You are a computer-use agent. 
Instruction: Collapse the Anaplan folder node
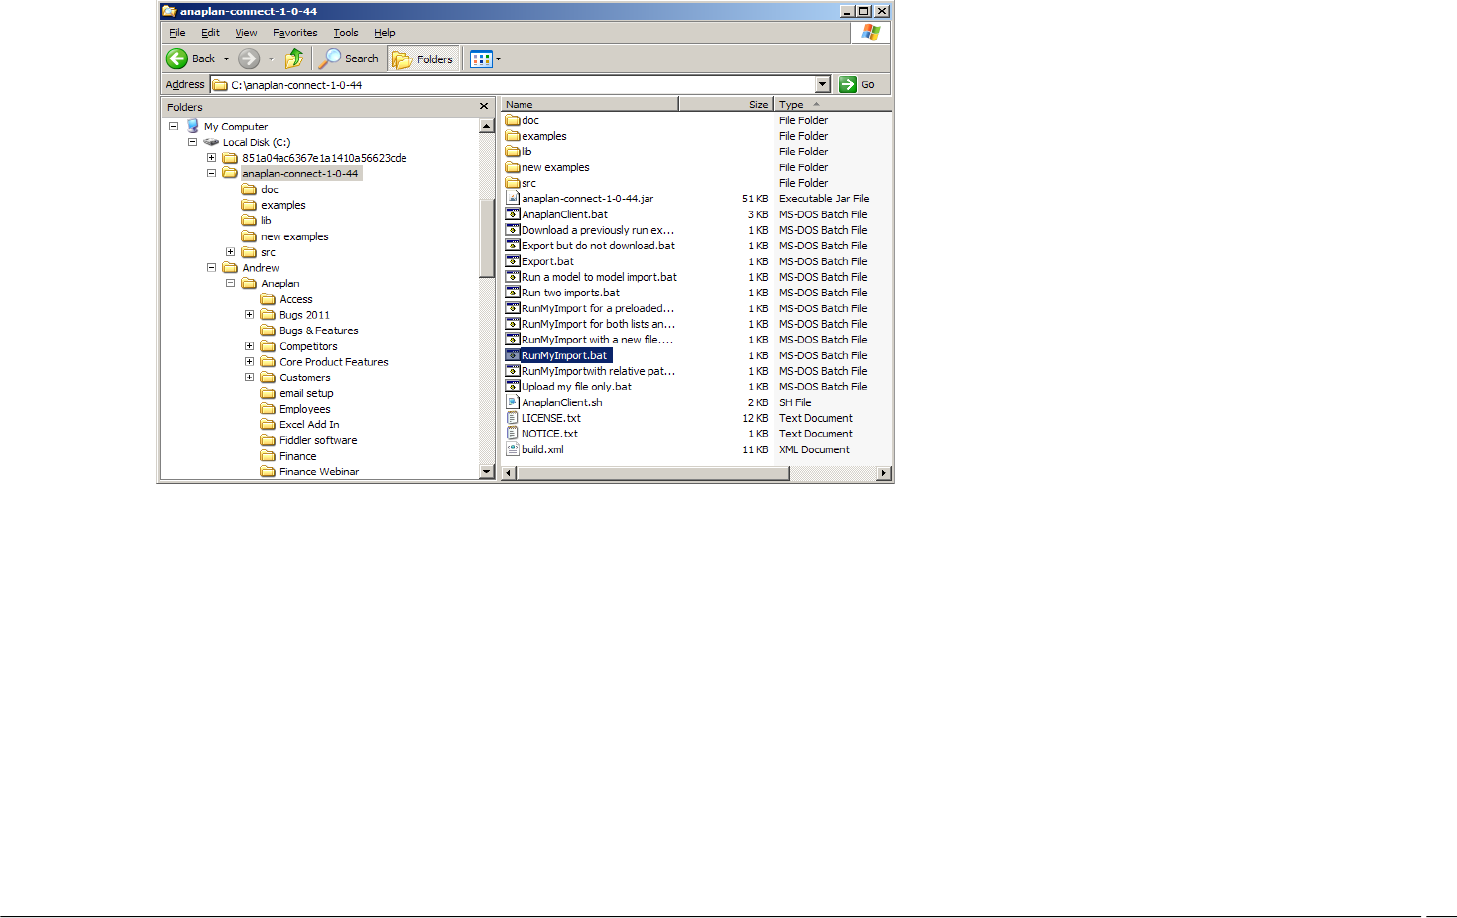coord(230,283)
